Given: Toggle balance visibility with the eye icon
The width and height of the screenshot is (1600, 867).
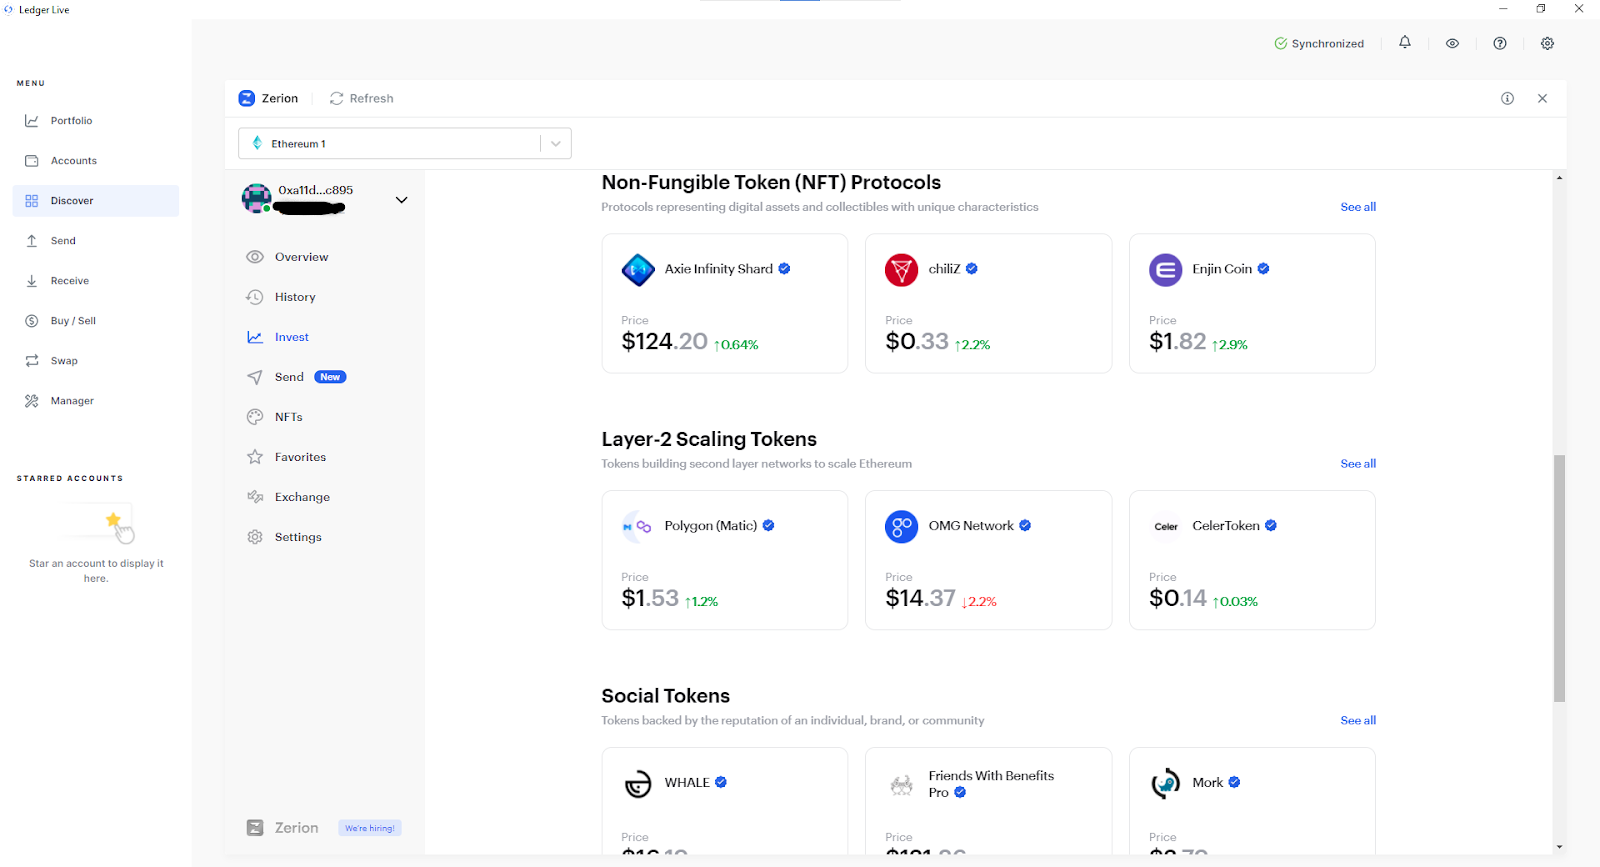Looking at the screenshot, I should coord(1452,43).
